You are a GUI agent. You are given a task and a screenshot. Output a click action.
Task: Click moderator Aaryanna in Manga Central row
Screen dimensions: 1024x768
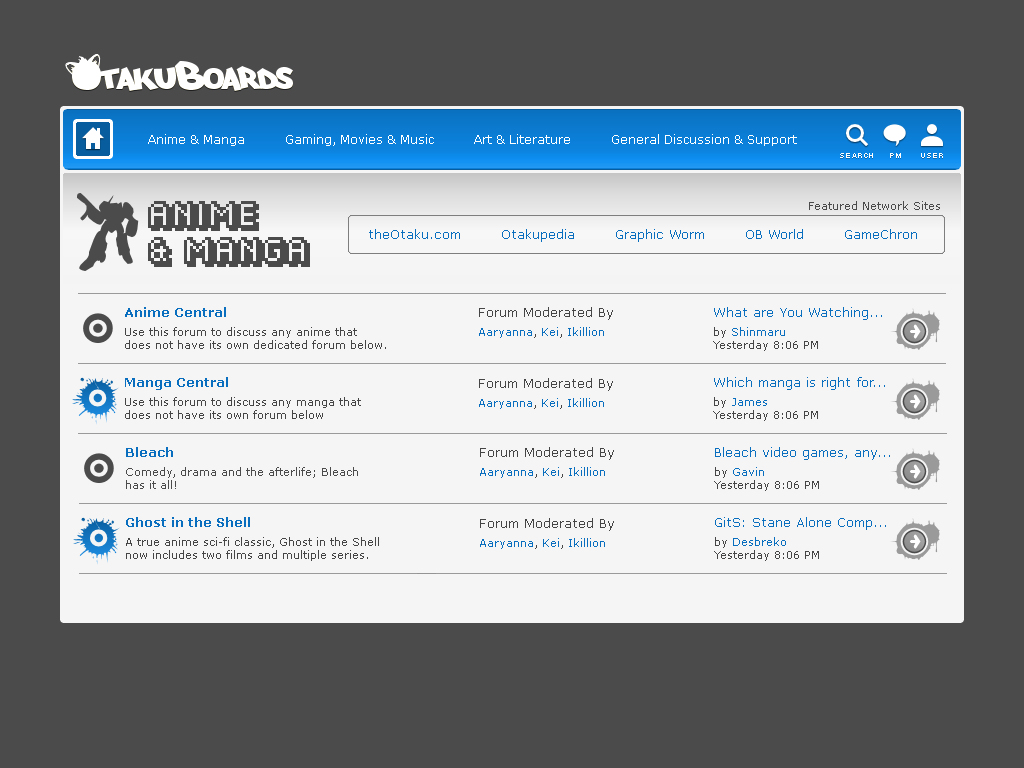click(505, 403)
